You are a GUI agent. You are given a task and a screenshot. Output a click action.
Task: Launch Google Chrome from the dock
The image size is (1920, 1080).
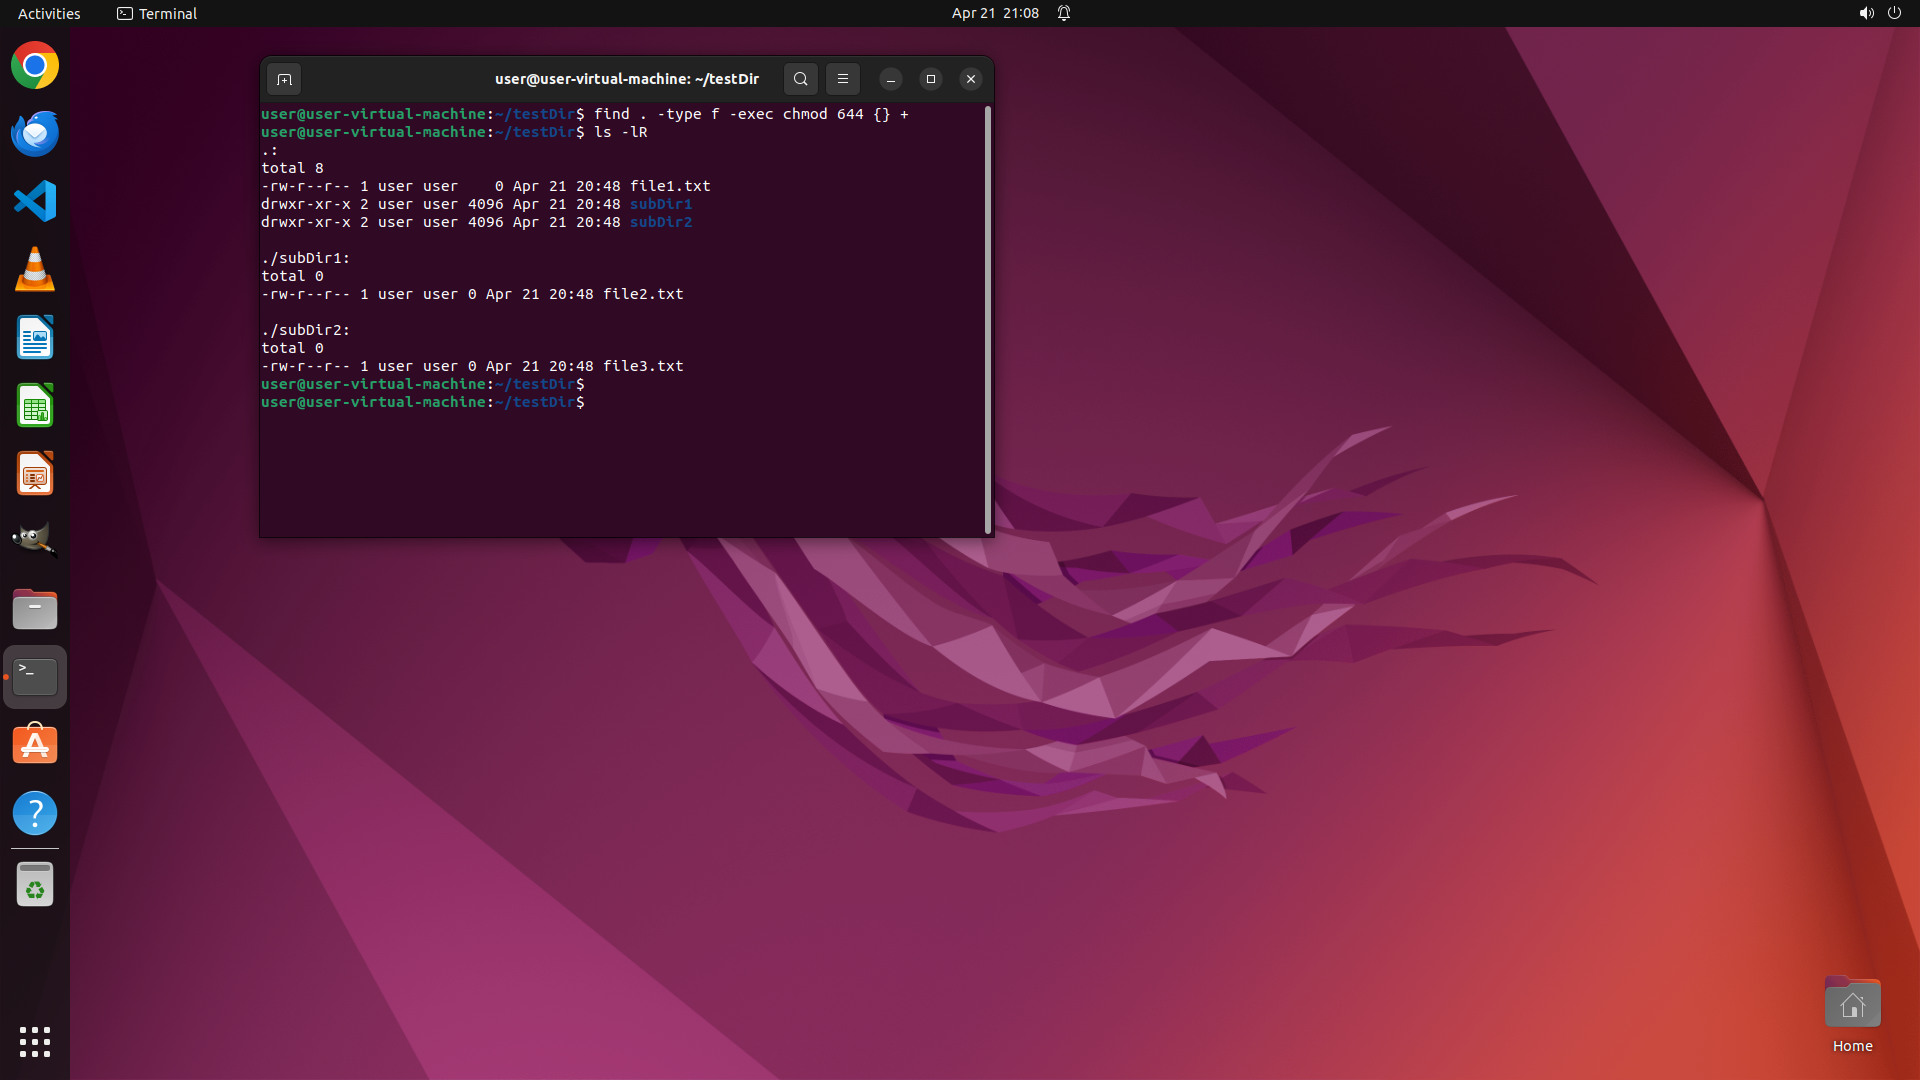click(x=35, y=66)
